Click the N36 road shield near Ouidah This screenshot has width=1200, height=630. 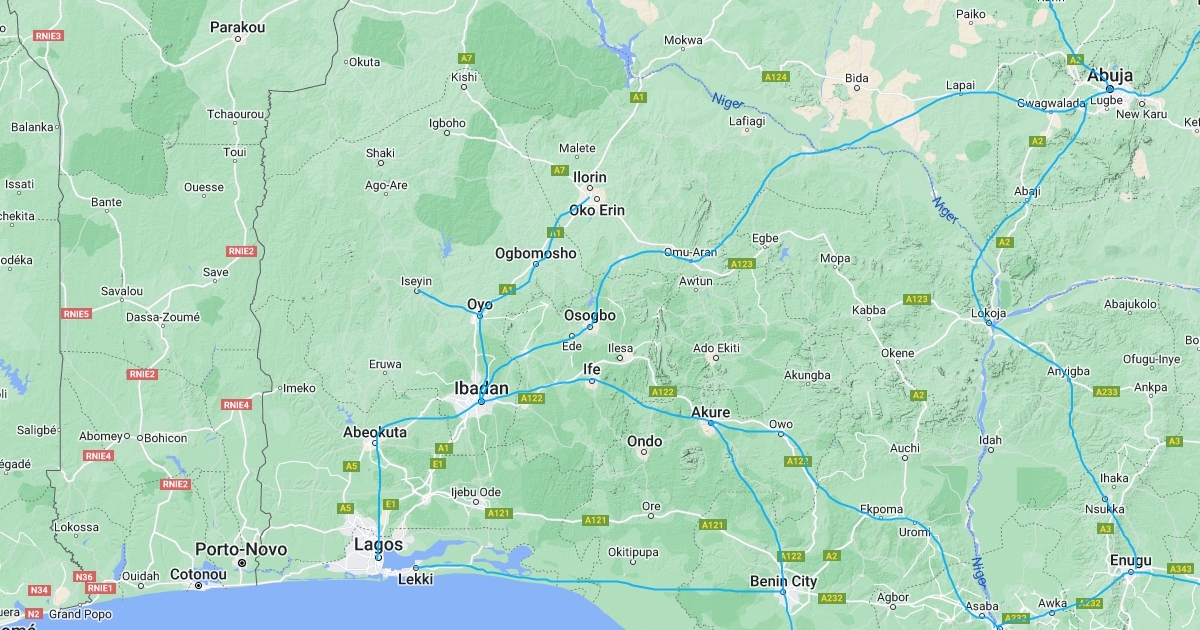click(85, 577)
